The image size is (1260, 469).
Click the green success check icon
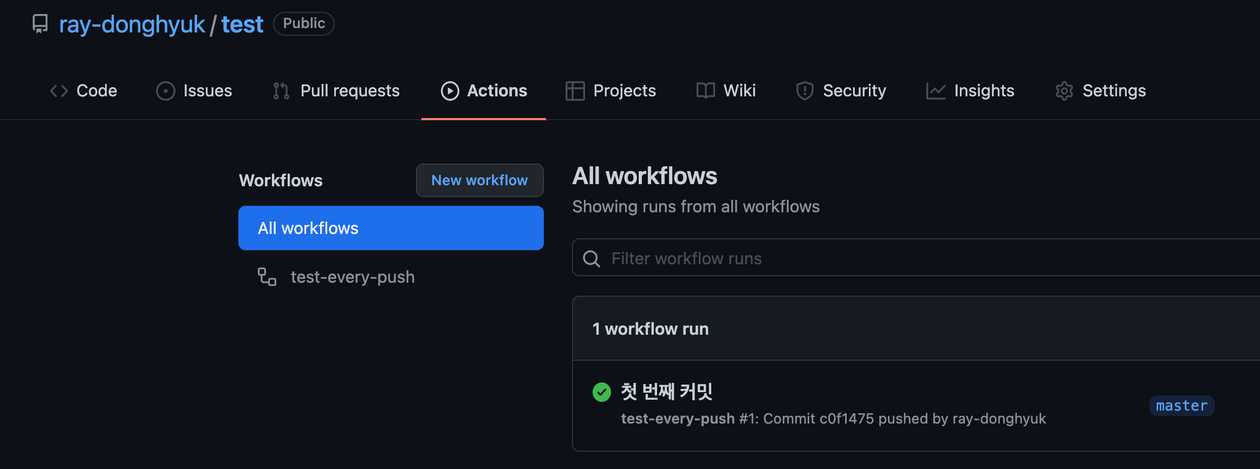coord(601,392)
